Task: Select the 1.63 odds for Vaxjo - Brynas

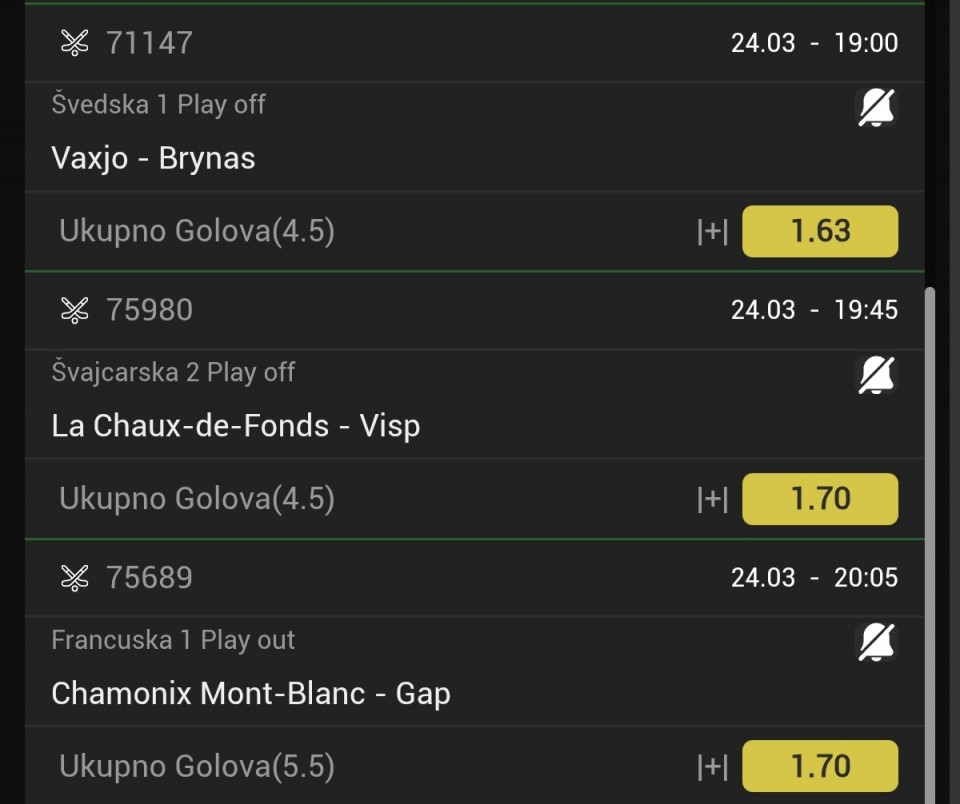Action: point(820,231)
